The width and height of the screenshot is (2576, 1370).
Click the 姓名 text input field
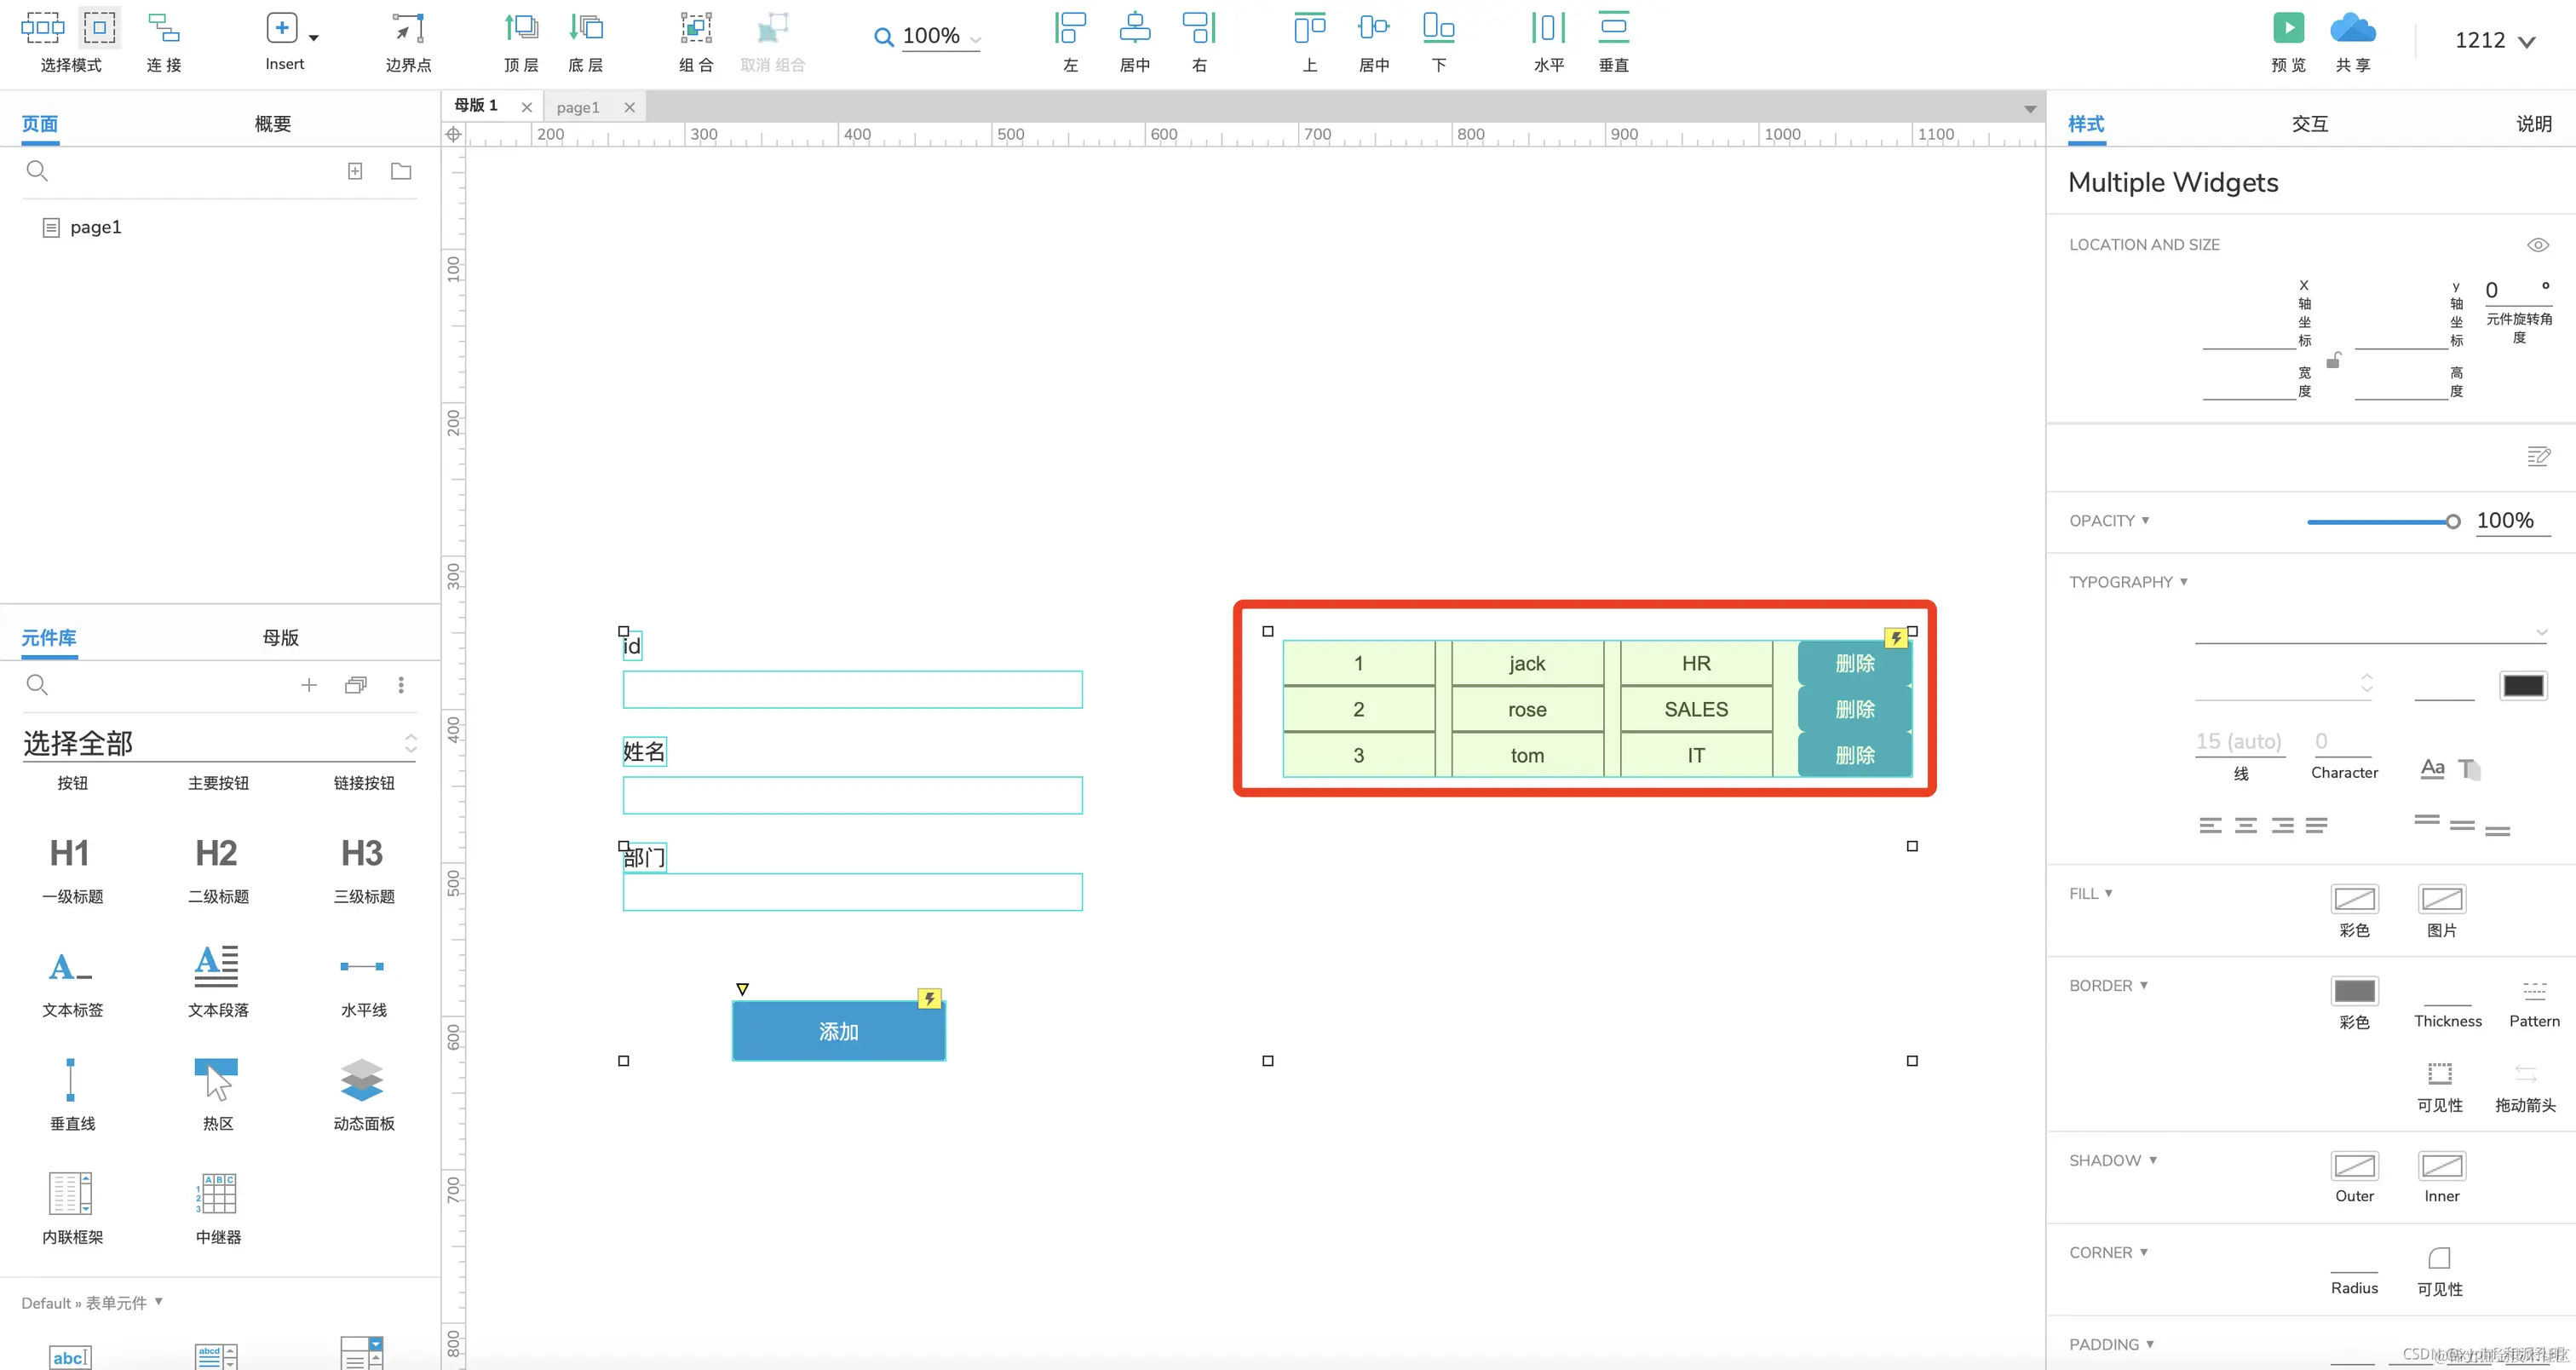tap(852, 795)
